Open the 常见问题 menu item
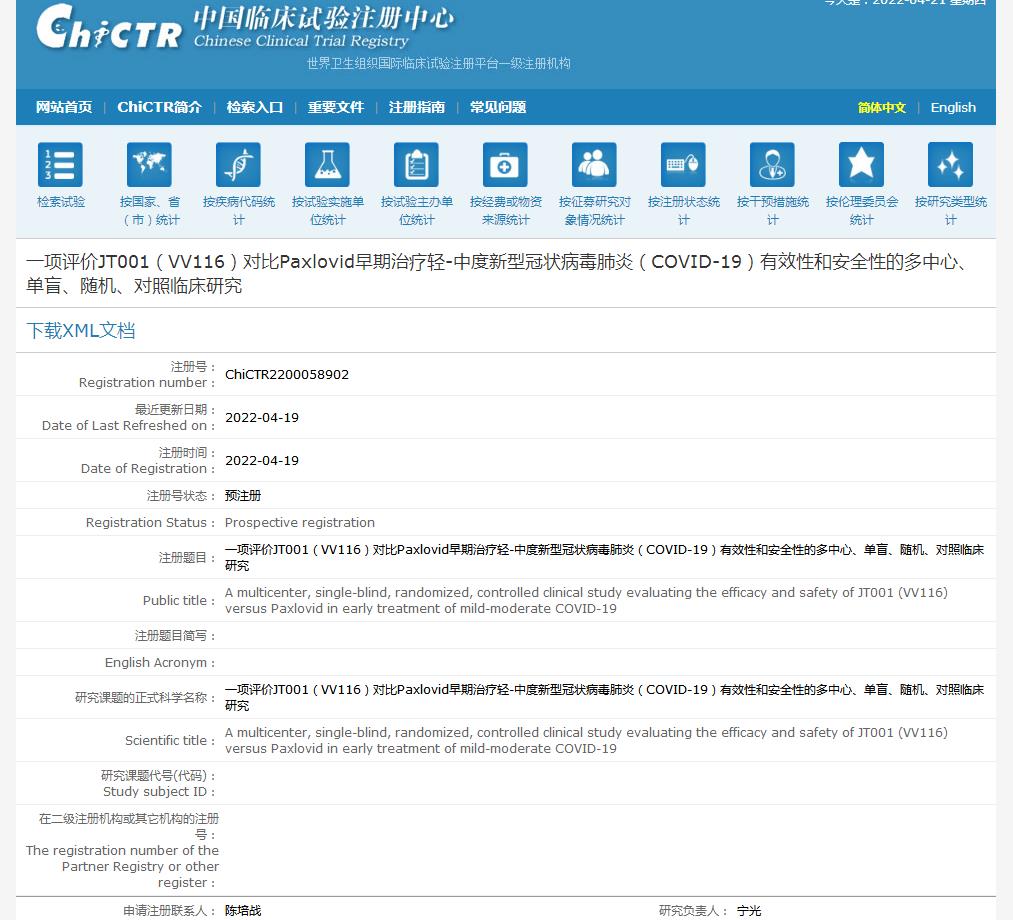The height and width of the screenshot is (920, 1013). (x=498, y=107)
